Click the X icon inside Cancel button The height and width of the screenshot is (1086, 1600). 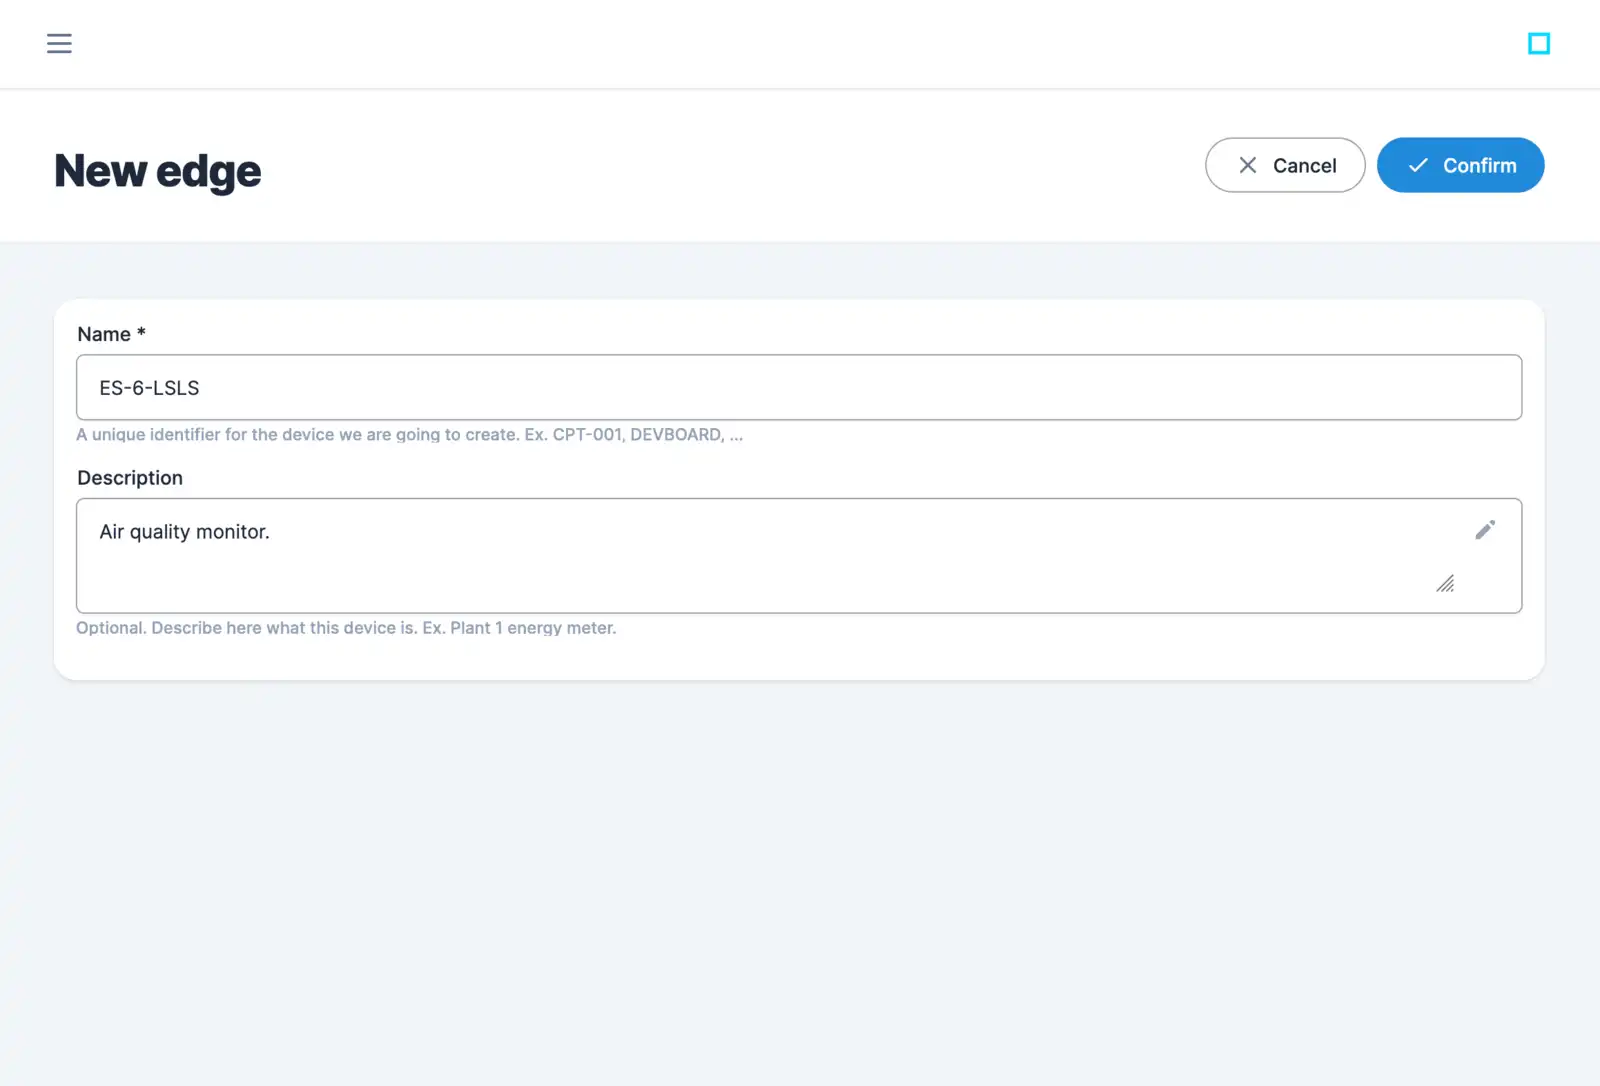coord(1248,165)
